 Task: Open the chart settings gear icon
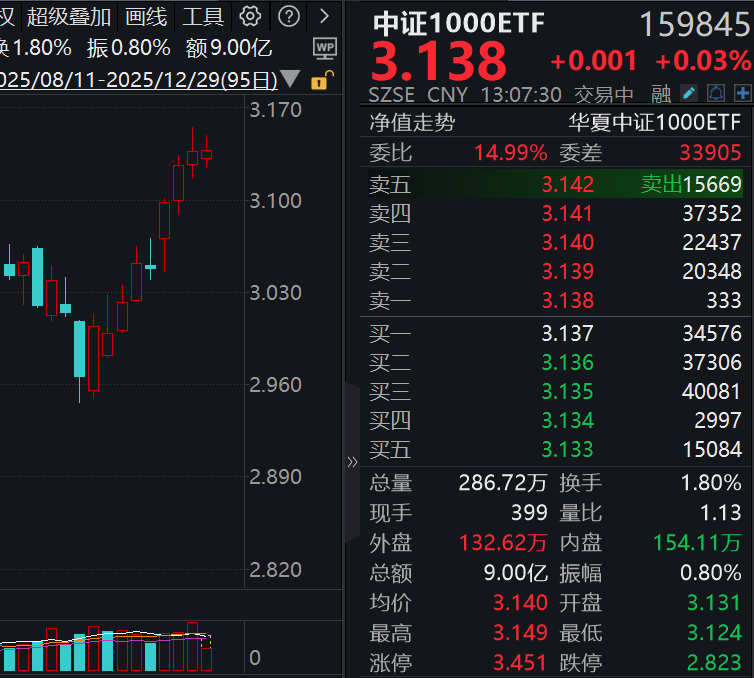click(x=251, y=16)
